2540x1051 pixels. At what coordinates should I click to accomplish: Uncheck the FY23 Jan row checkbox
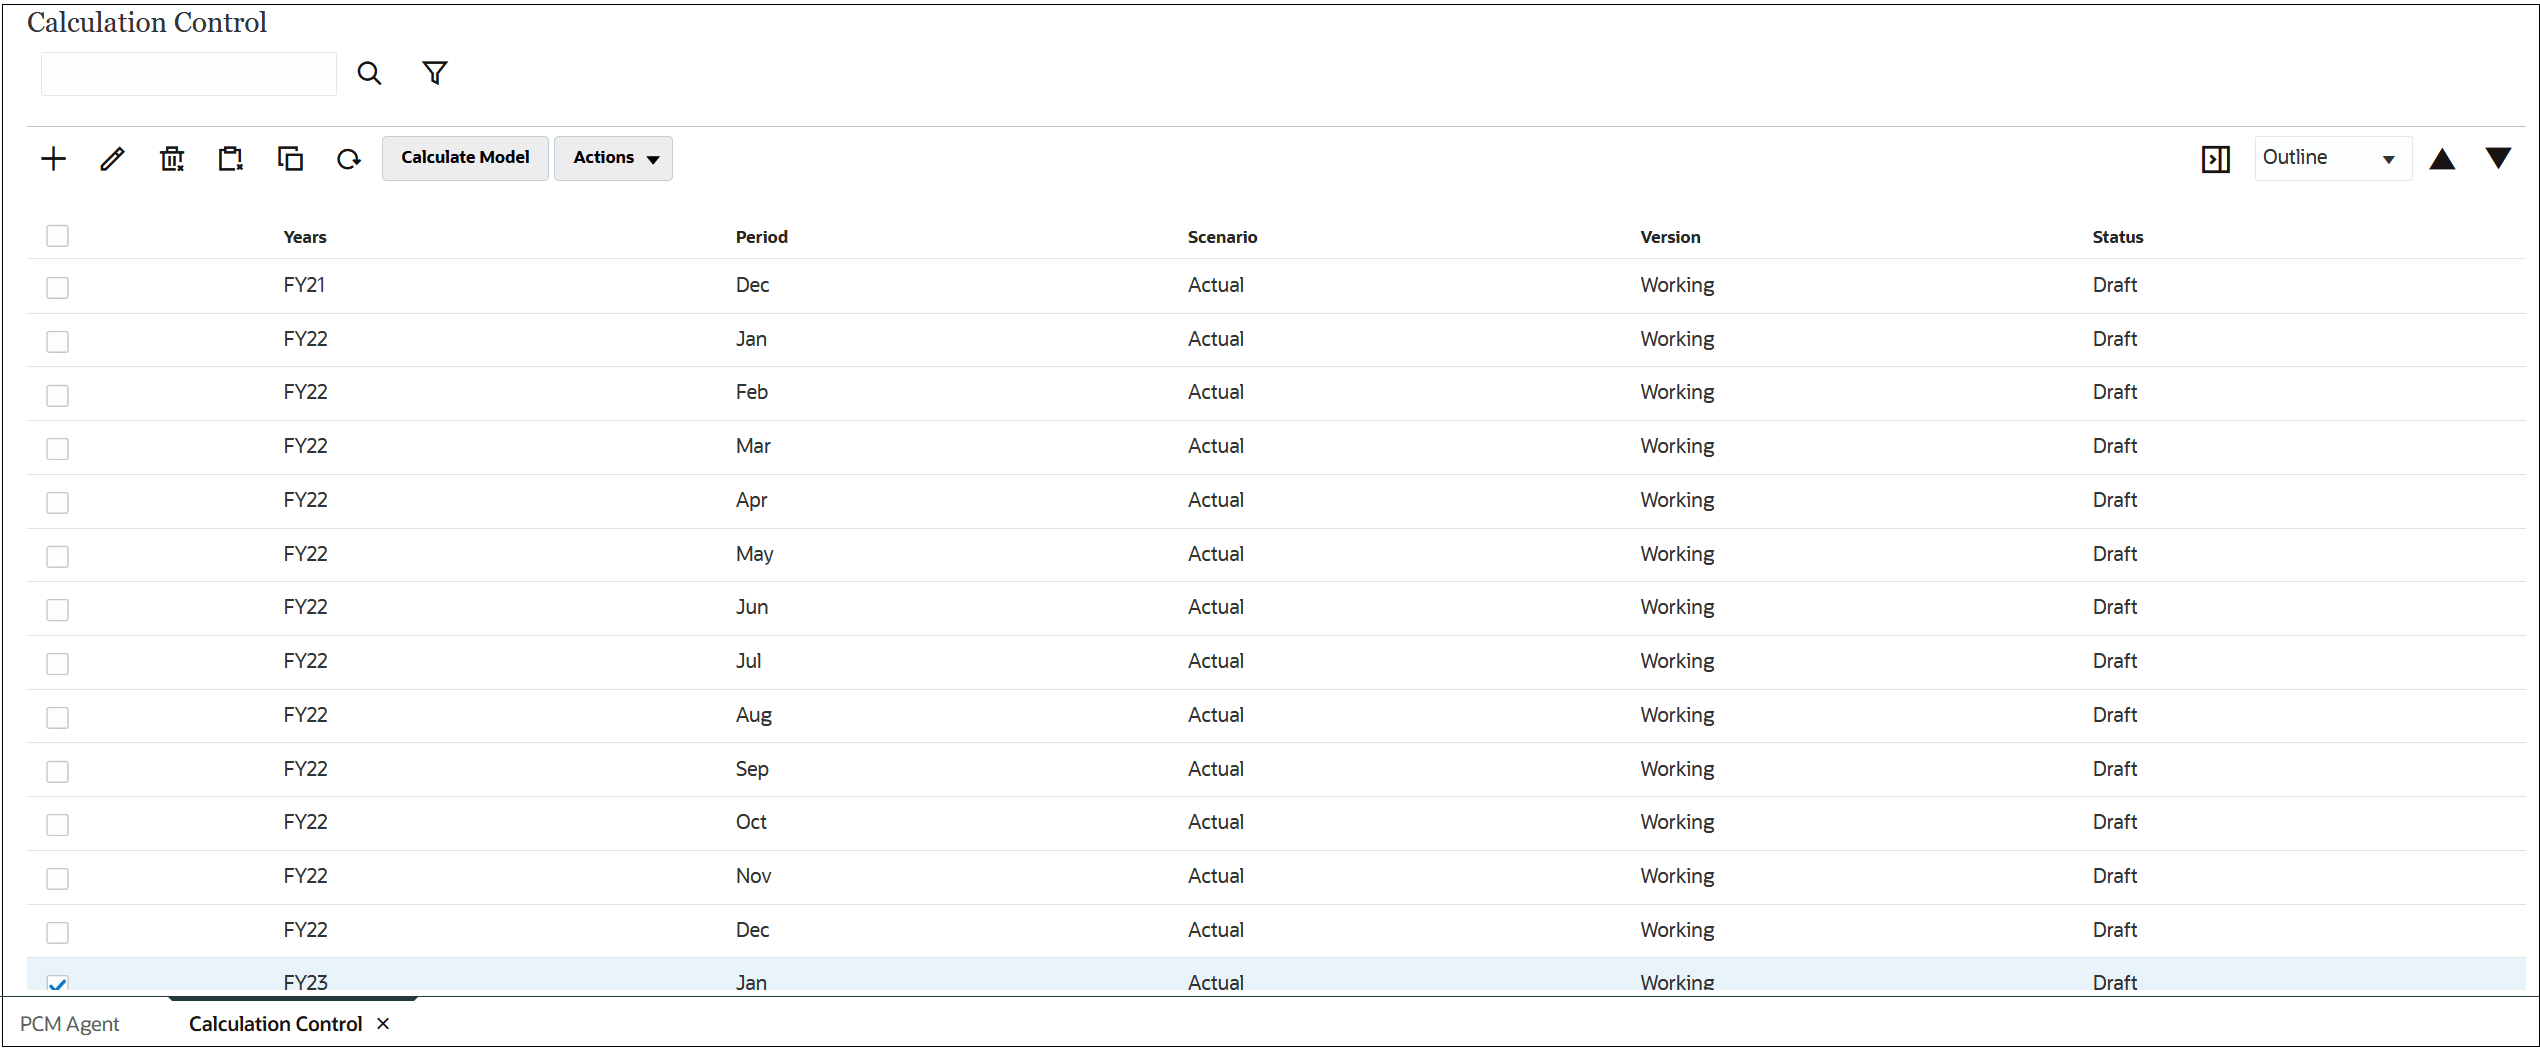[57, 984]
